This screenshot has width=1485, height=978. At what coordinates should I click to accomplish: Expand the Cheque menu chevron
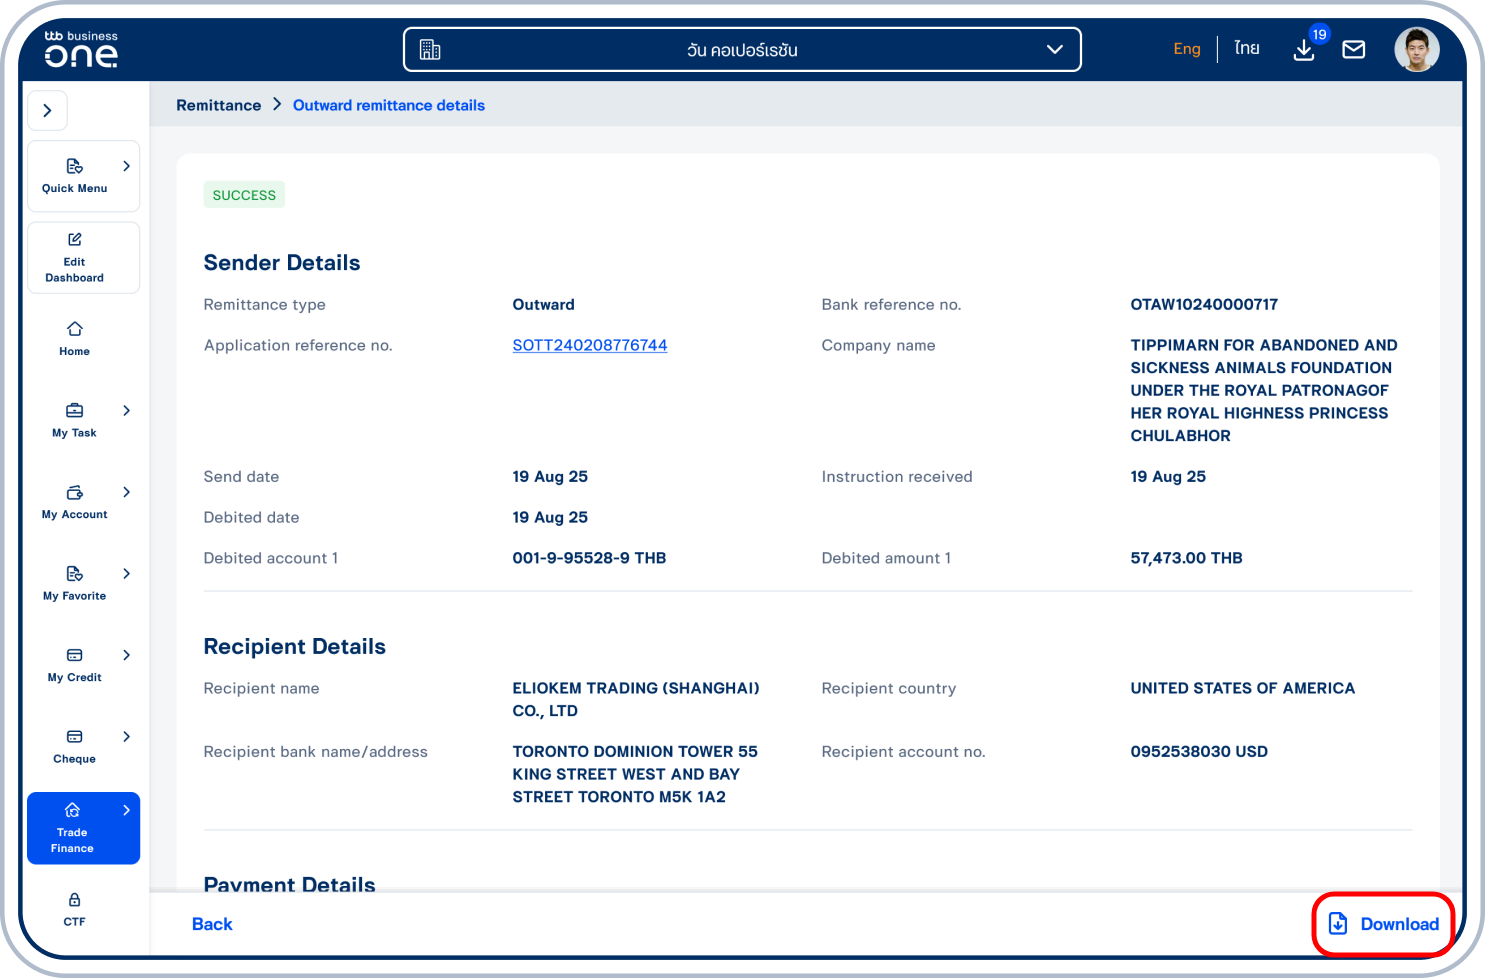tap(126, 737)
